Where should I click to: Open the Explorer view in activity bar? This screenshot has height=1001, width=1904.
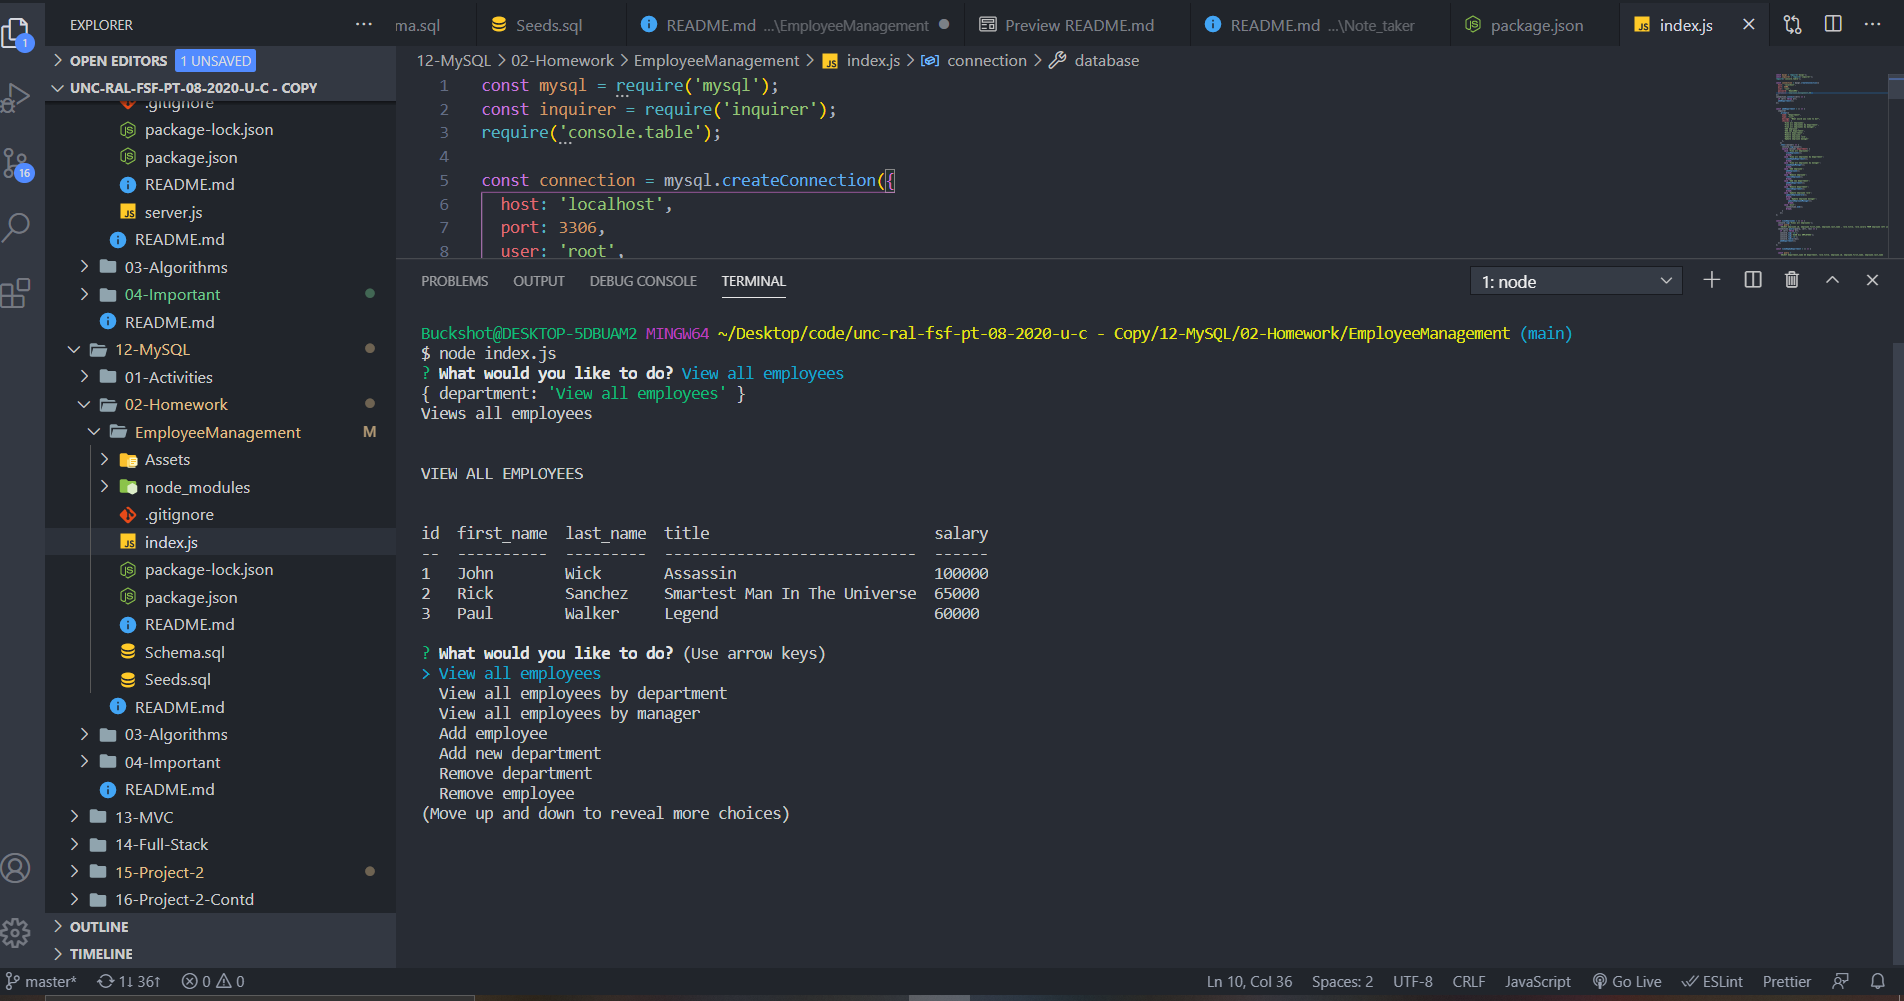click(17, 34)
